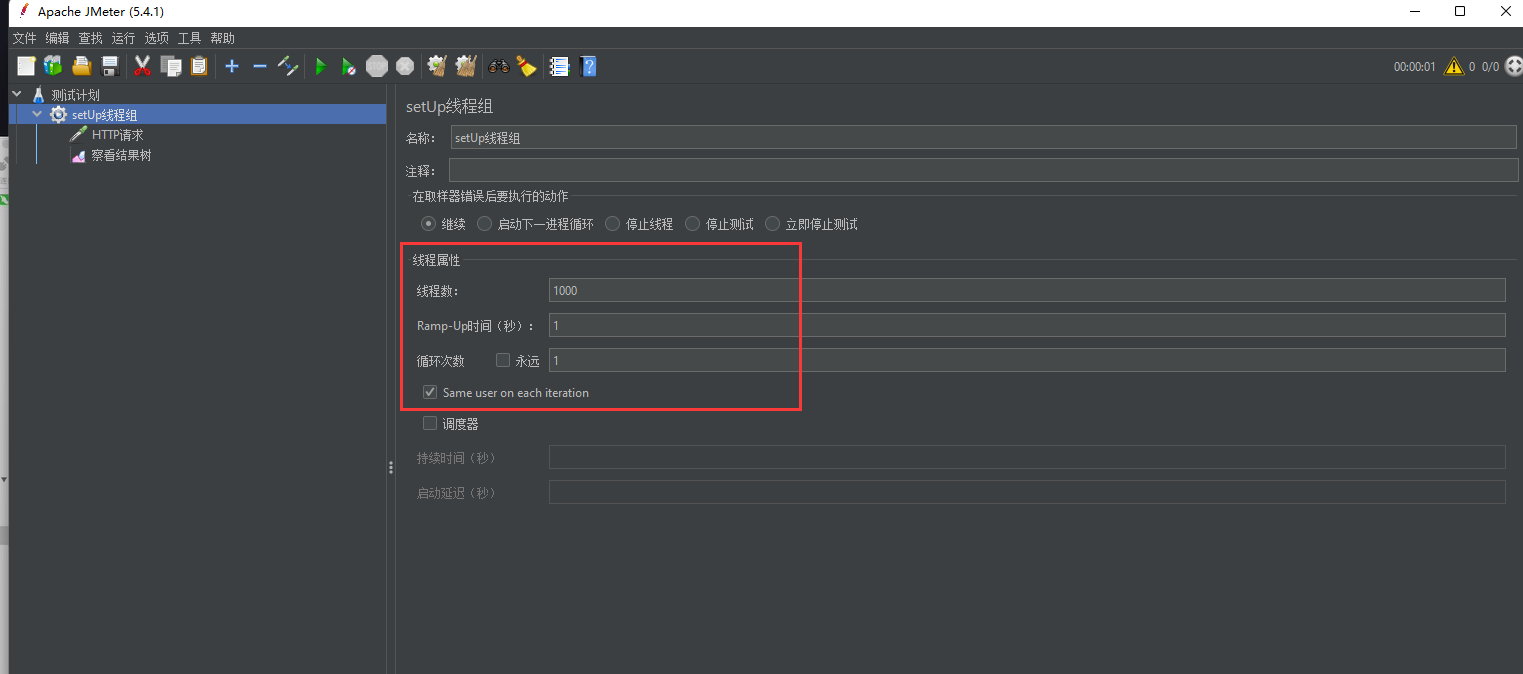Click the 注释 input field
This screenshot has width=1523, height=674.
(983, 170)
